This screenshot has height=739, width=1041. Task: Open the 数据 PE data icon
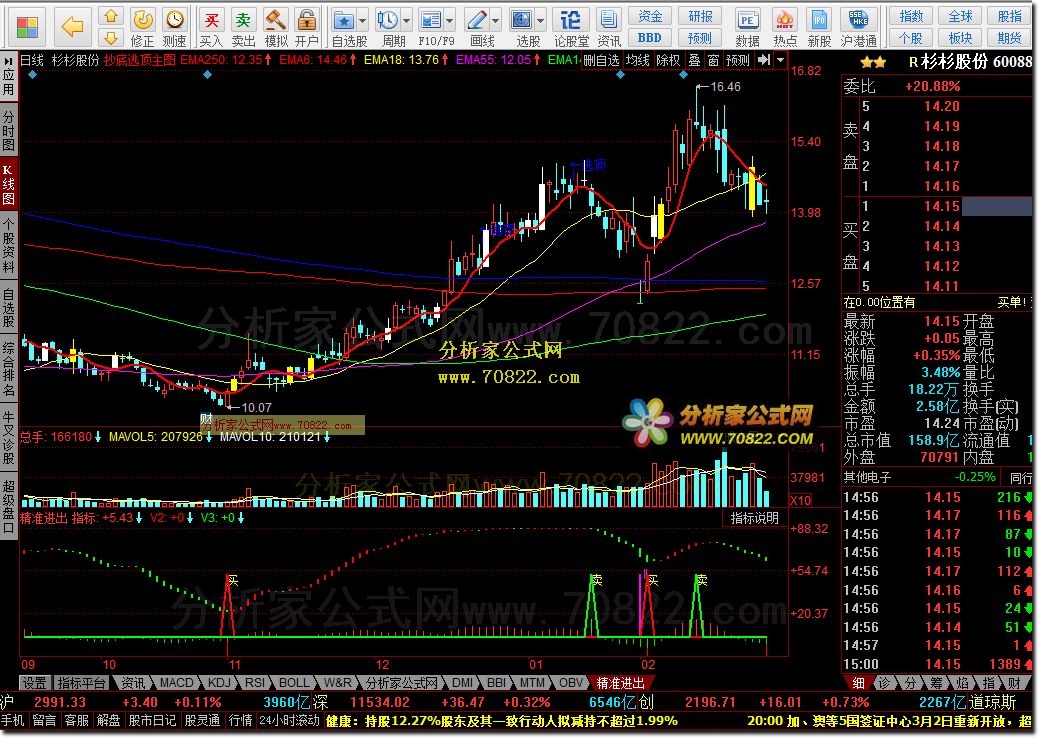click(748, 28)
